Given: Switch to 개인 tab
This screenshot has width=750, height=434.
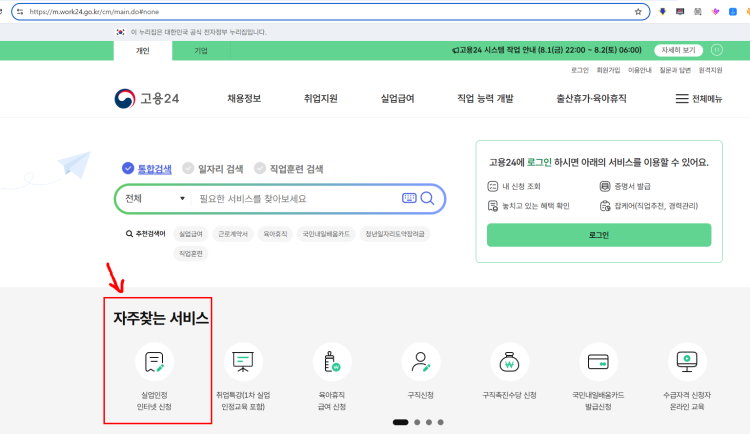Looking at the screenshot, I should [143, 51].
